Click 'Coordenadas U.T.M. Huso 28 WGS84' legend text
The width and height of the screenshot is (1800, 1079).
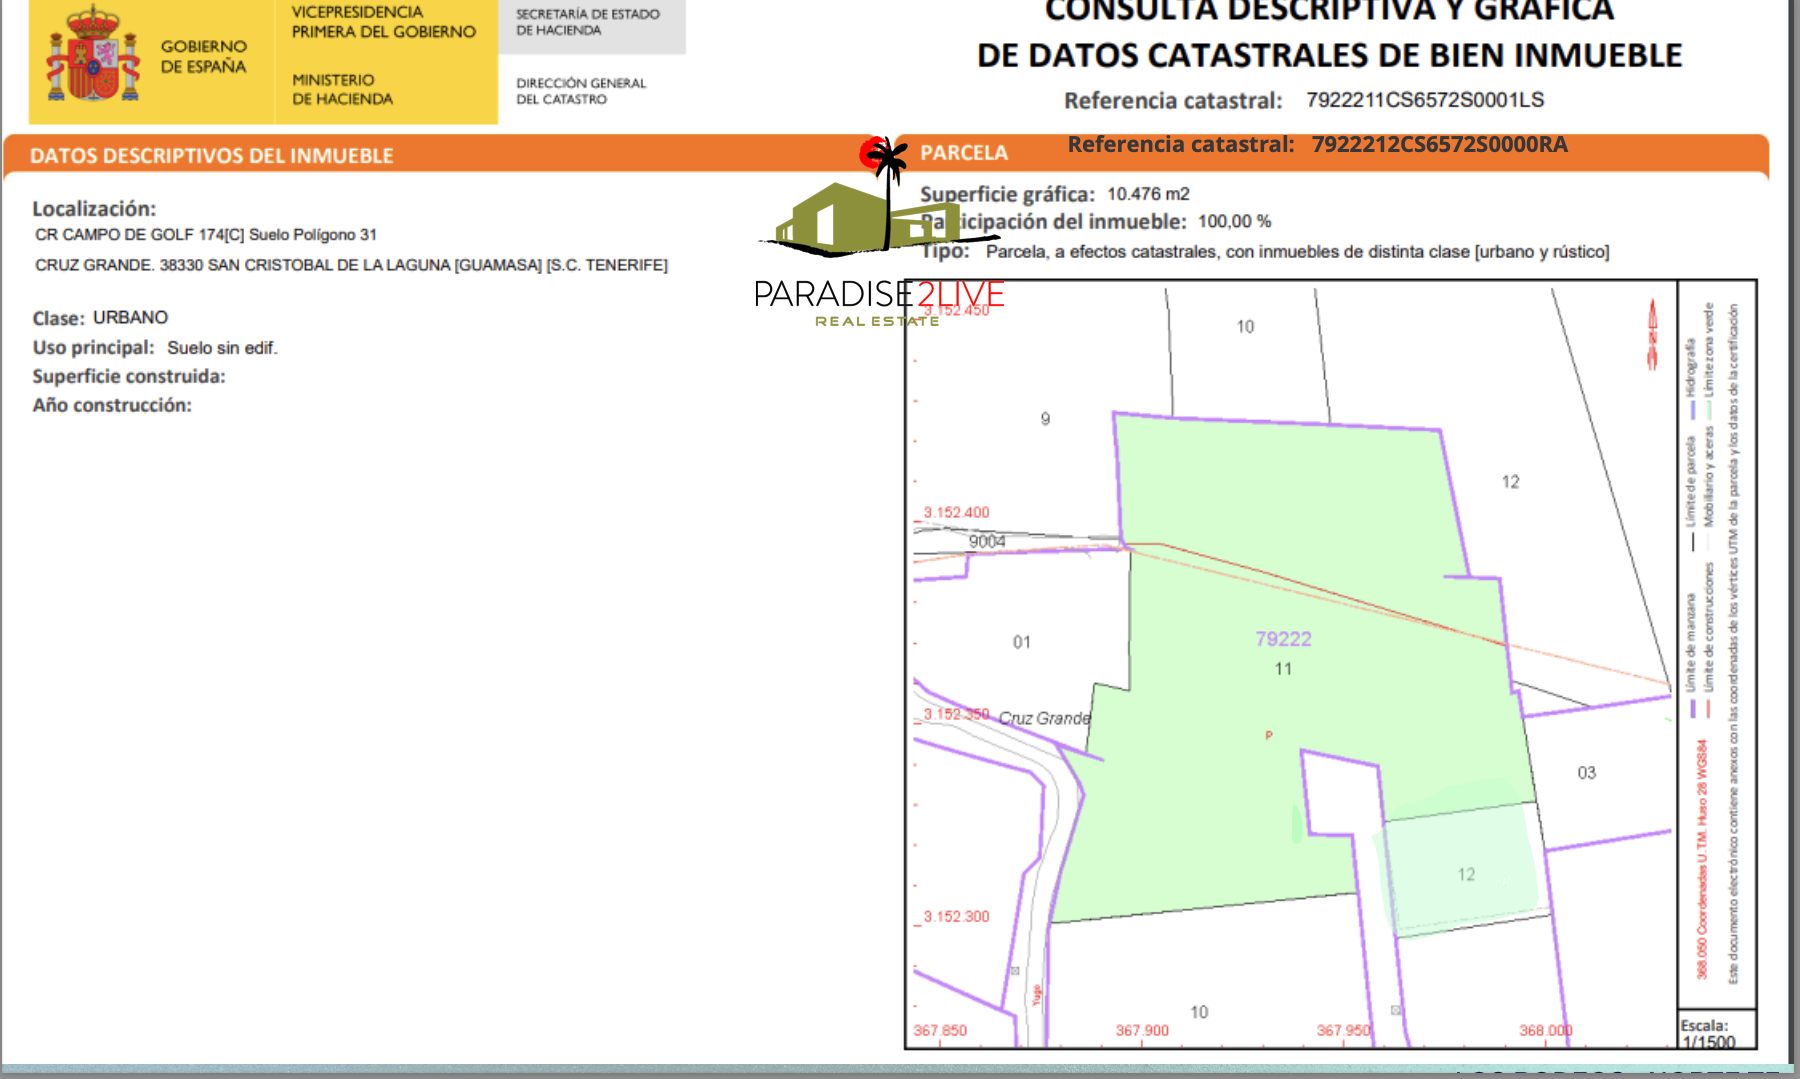click(1702, 860)
